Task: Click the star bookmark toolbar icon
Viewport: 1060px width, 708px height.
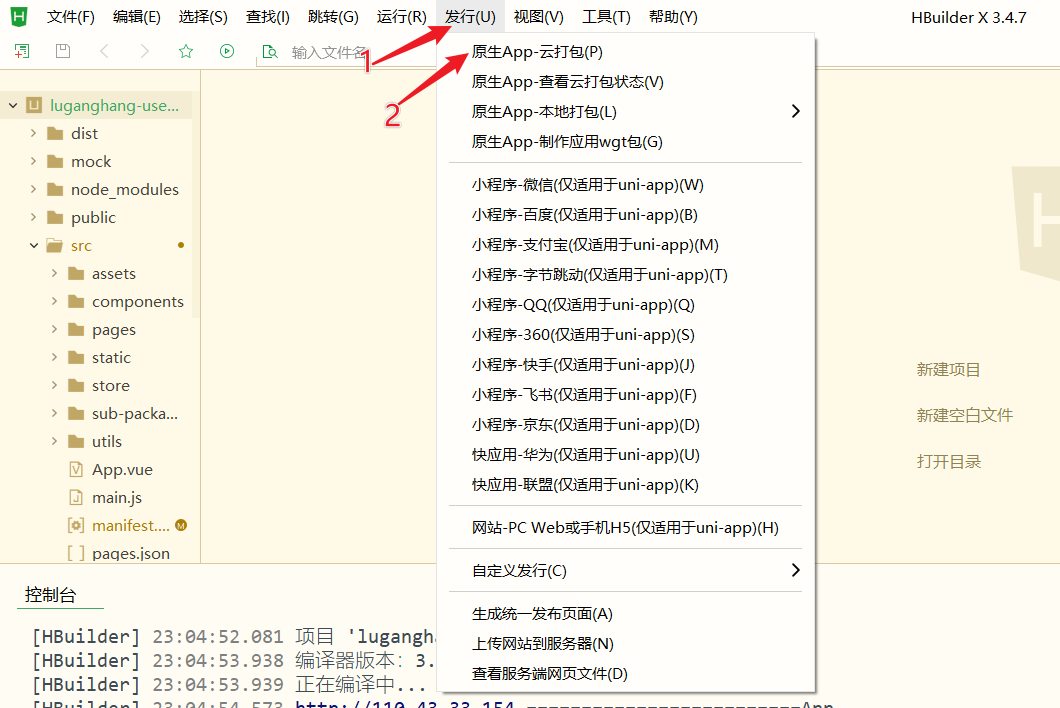Action: 186,51
